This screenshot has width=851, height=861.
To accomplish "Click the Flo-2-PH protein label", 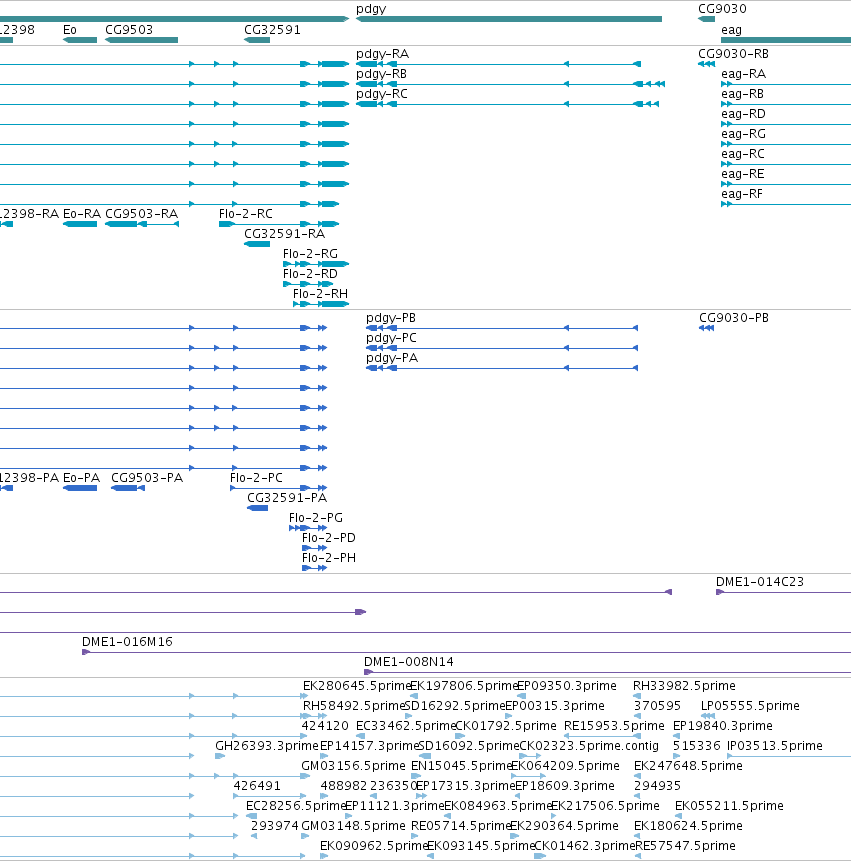I will pos(328,558).
